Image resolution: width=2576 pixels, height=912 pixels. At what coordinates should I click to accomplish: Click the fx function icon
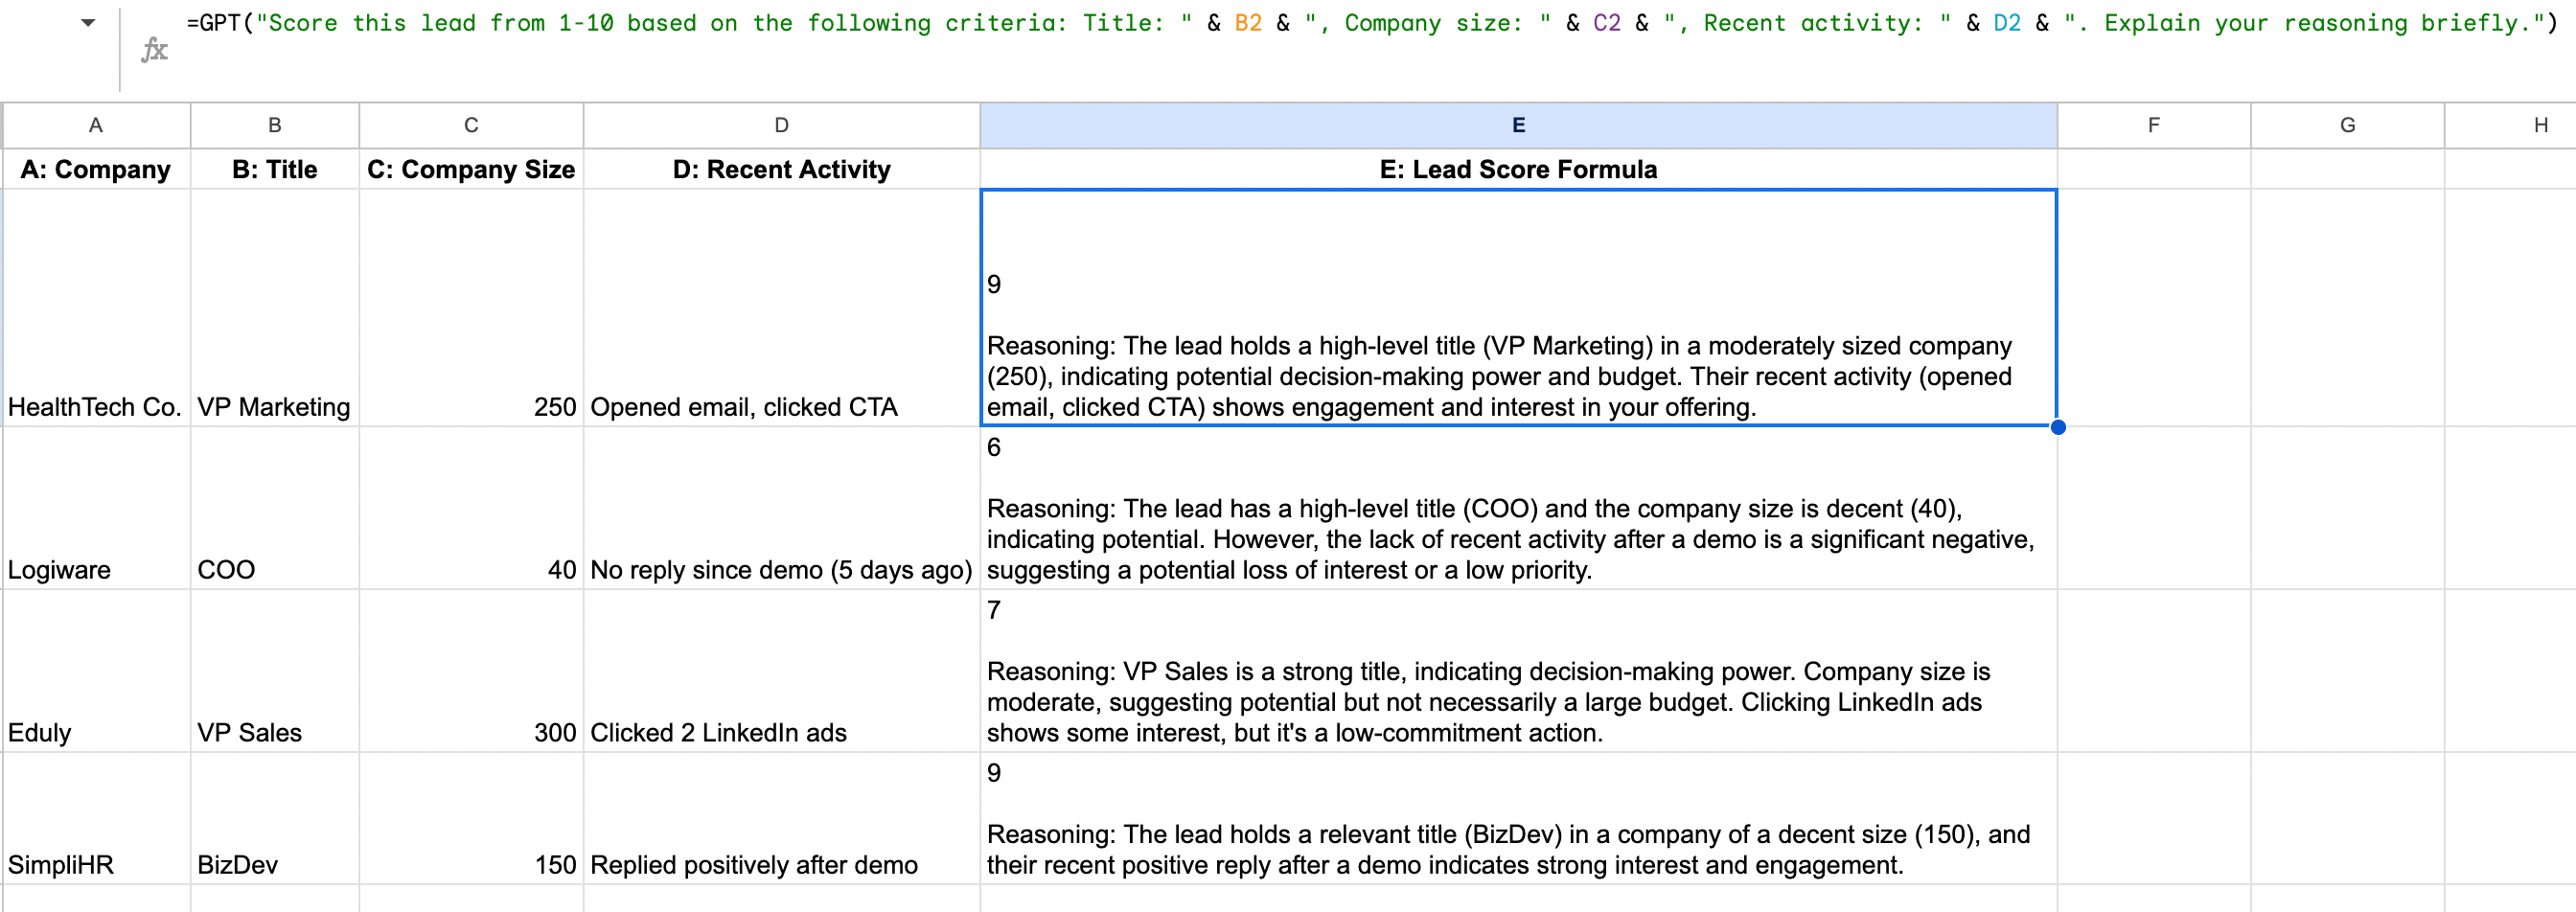[x=154, y=50]
